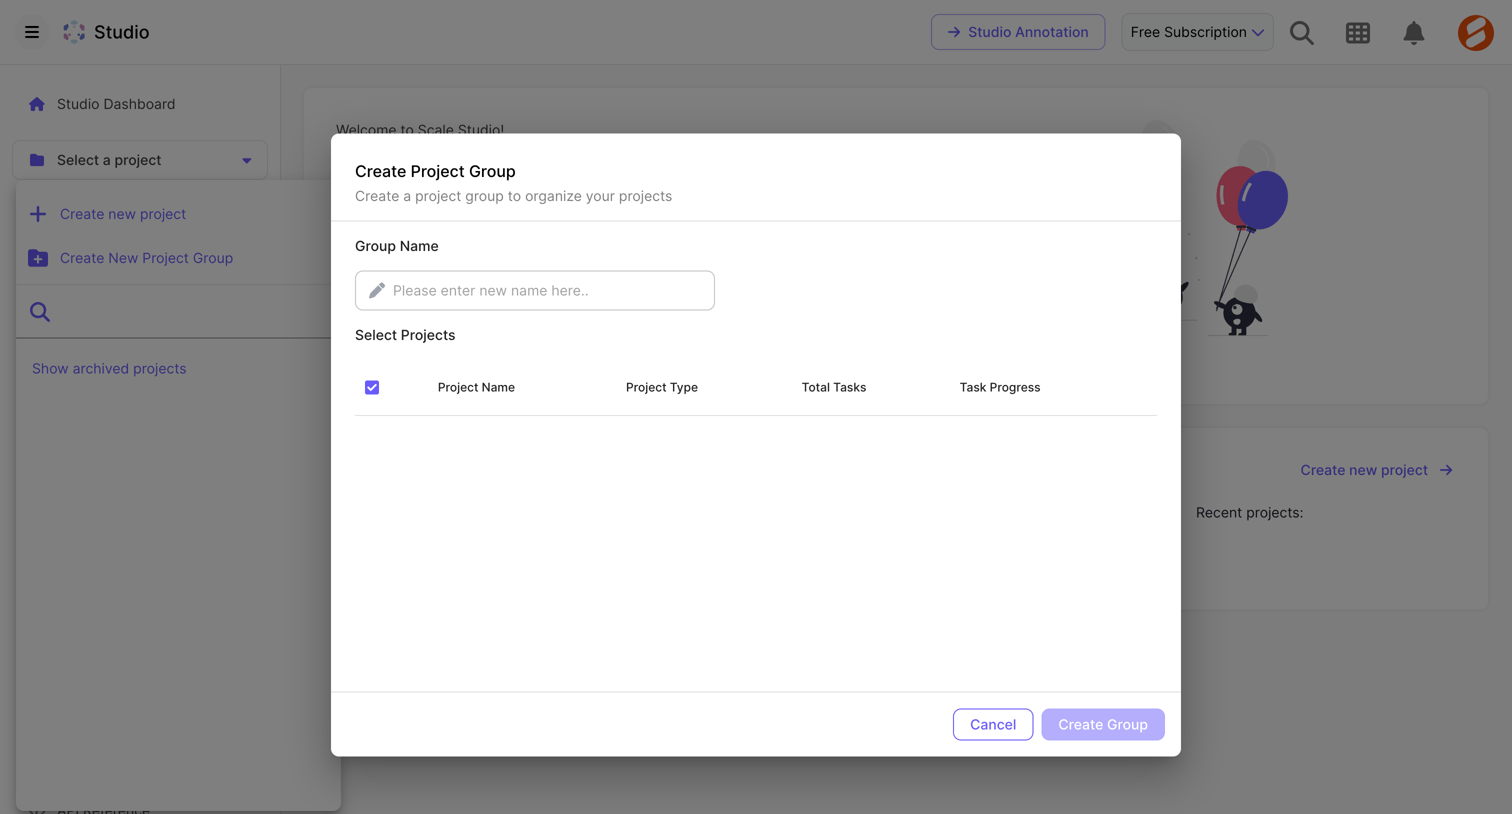Open the user profile avatar

[1475, 32]
